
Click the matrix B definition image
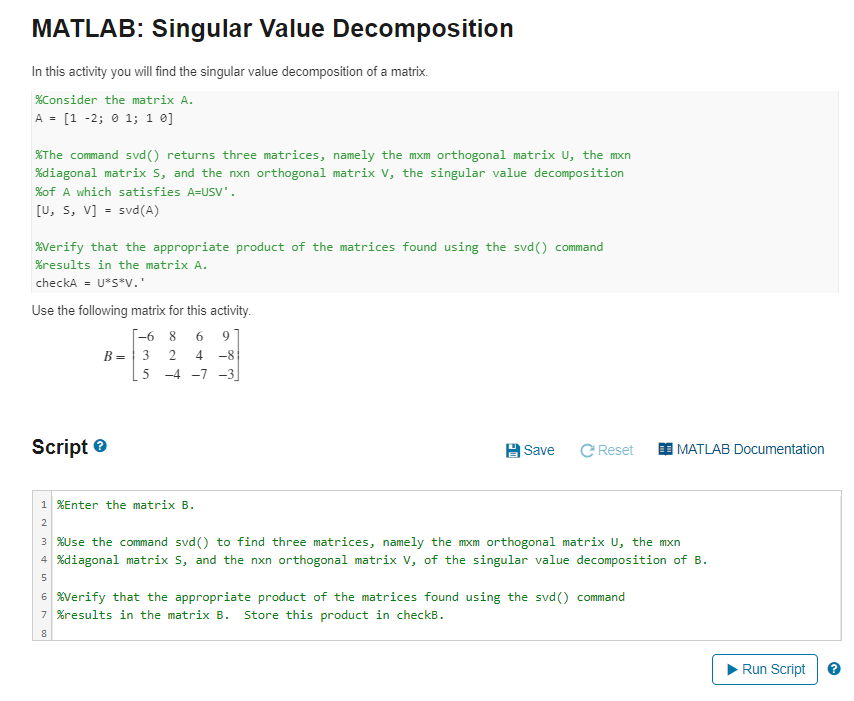point(170,355)
